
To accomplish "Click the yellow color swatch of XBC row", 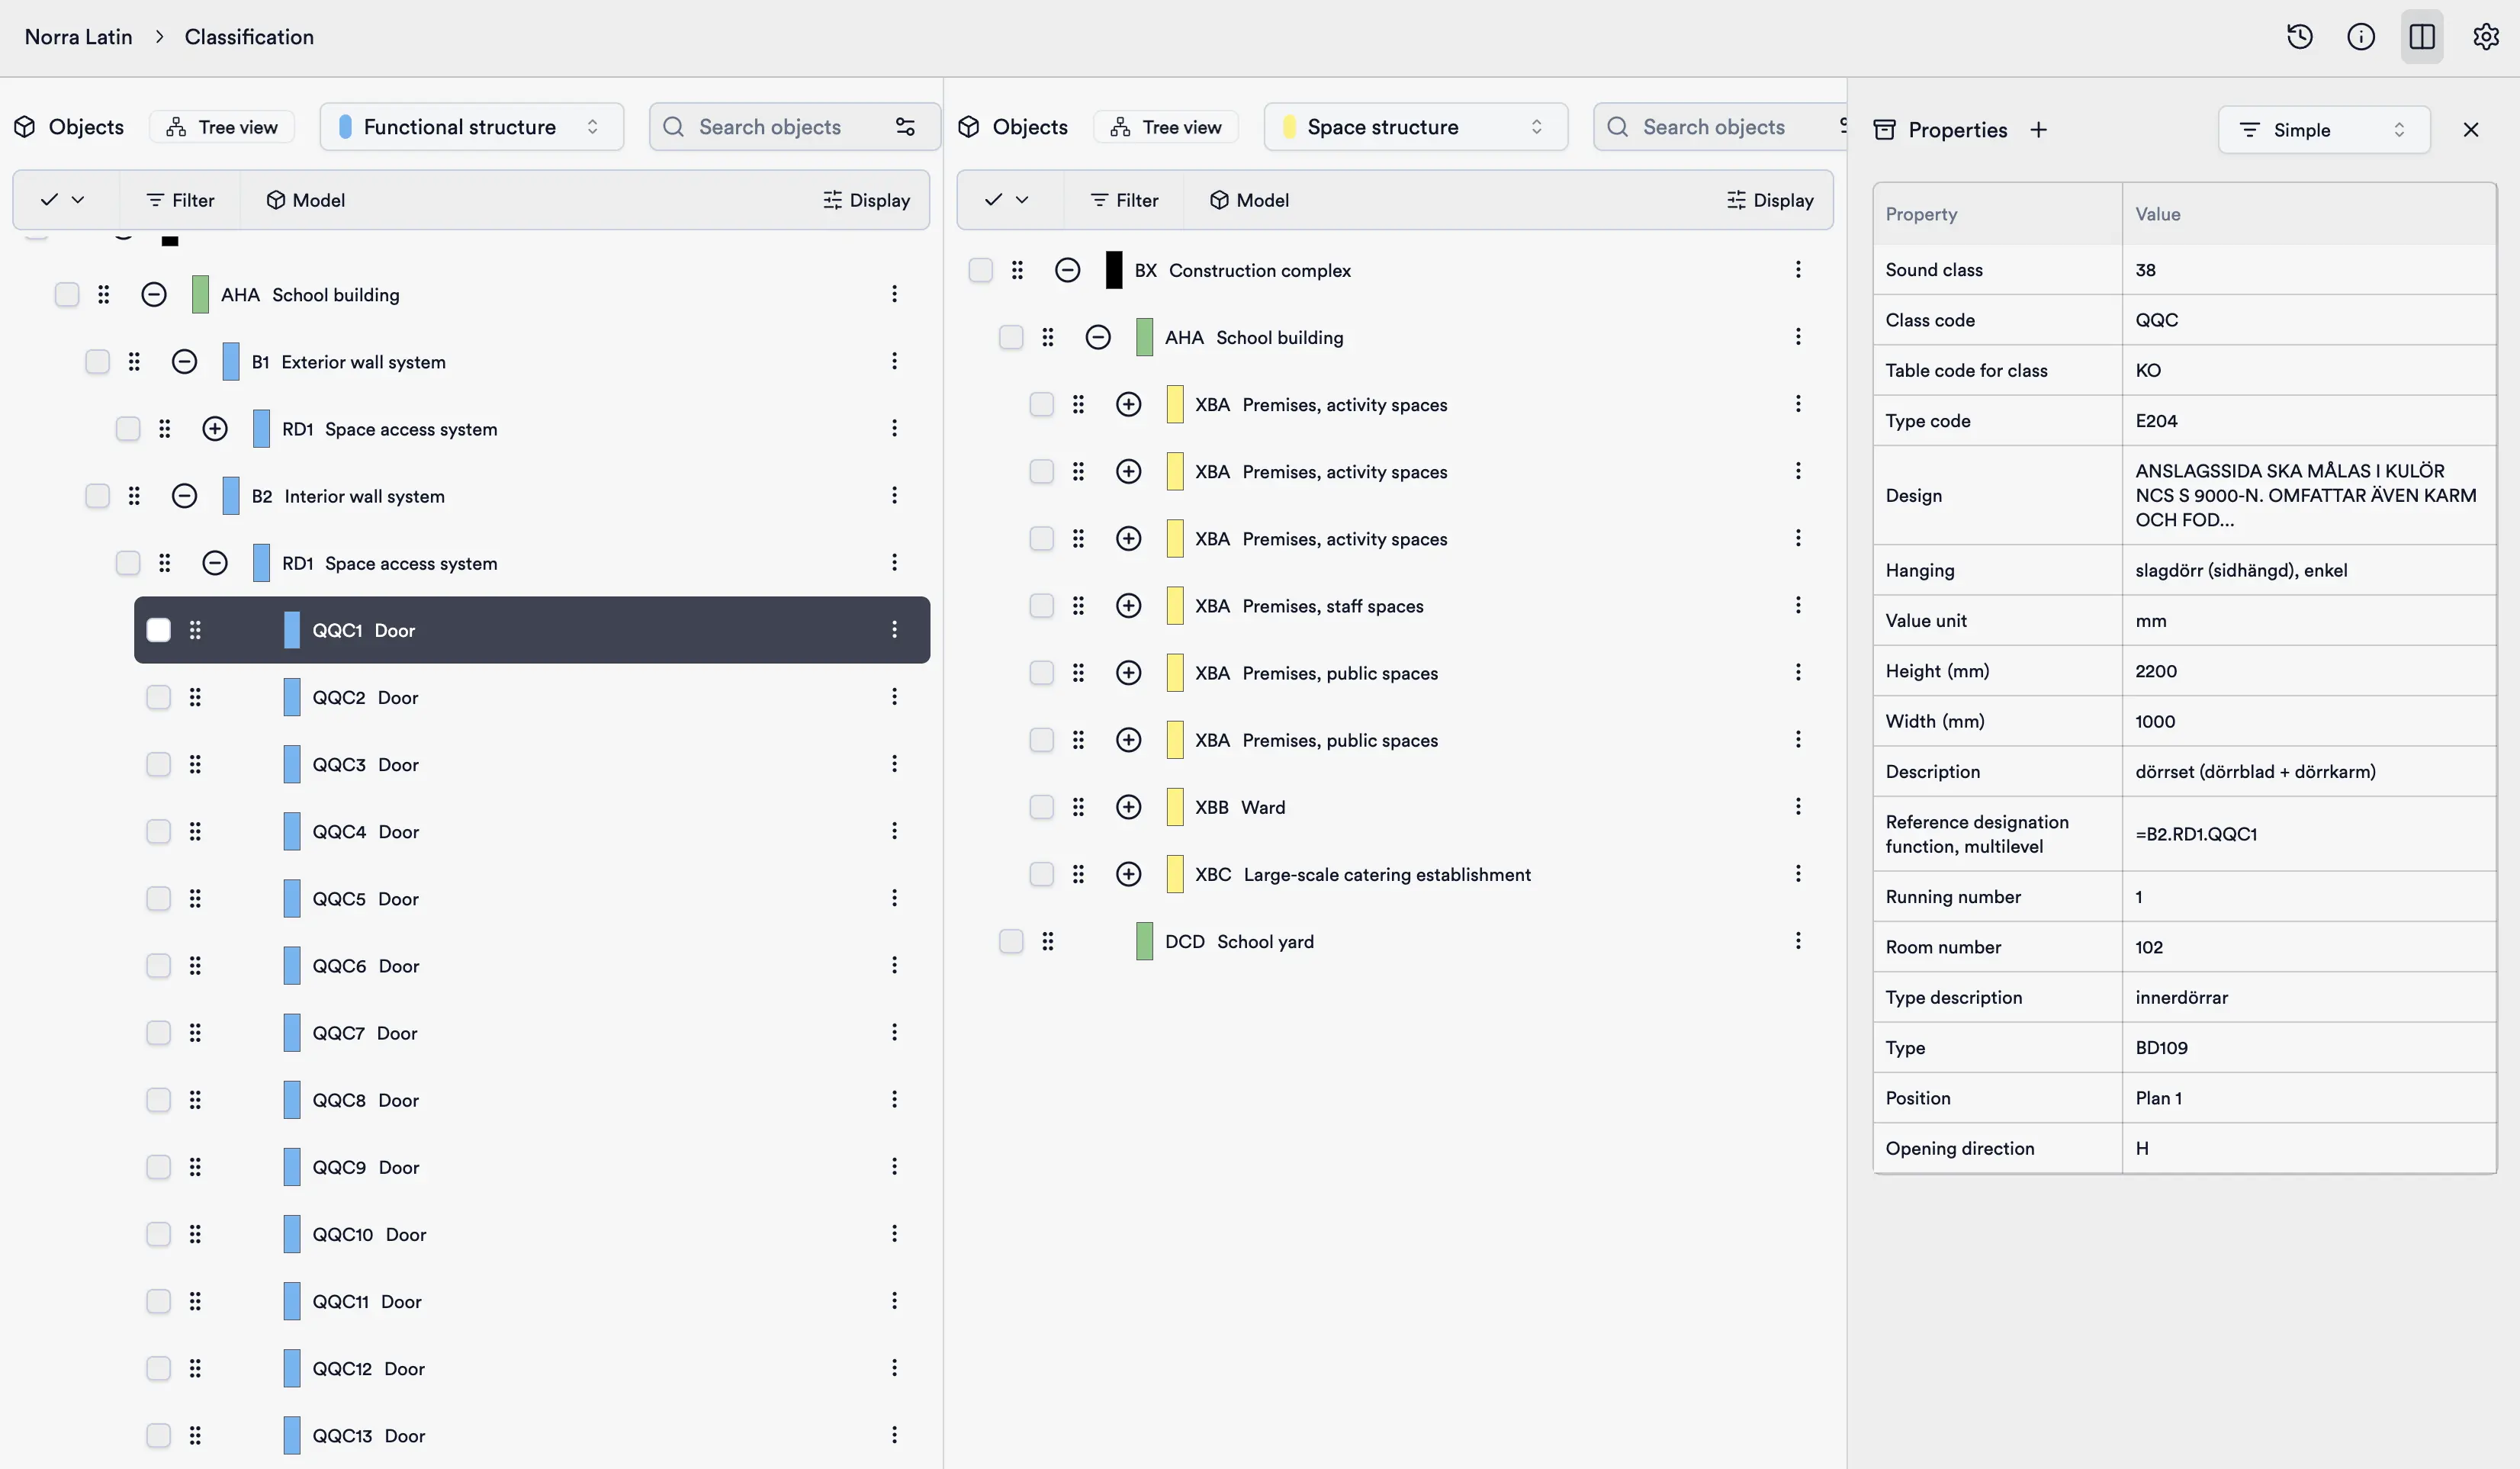I will click(1175, 874).
